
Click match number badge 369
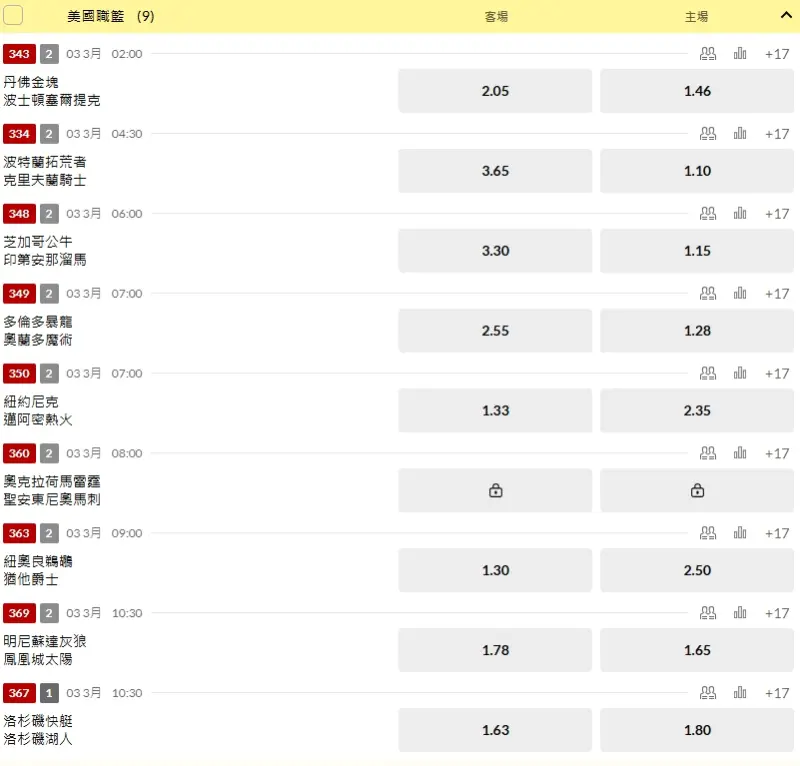(x=19, y=613)
